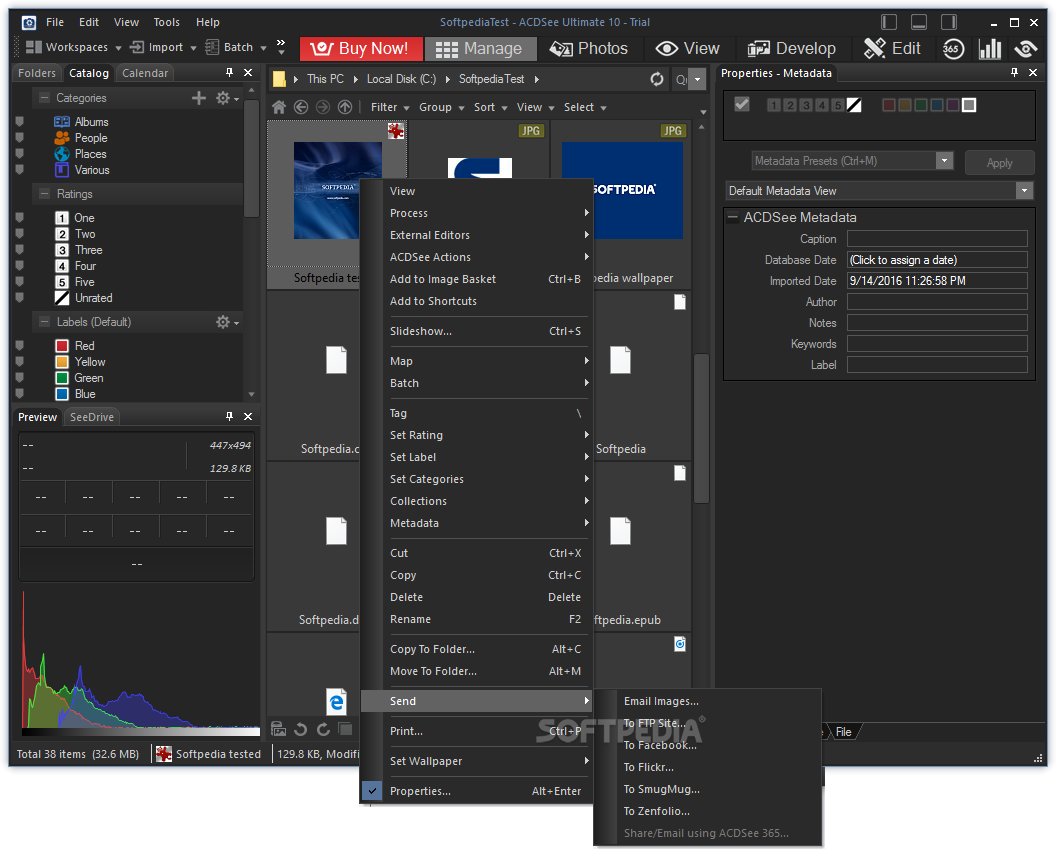
Task: Open the Sort dropdown
Action: coord(490,108)
